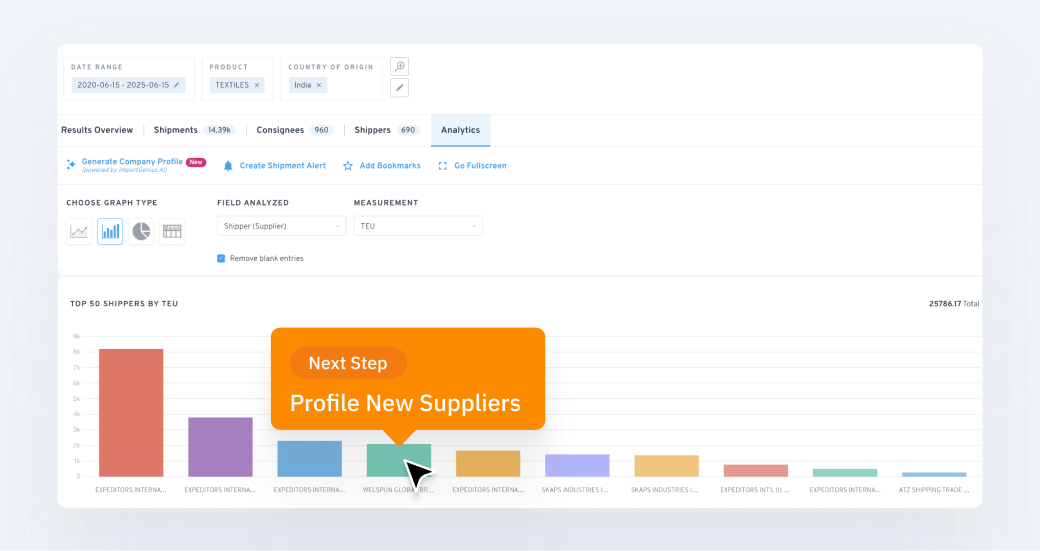Click the star icon for bookmarks

click(x=348, y=166)
